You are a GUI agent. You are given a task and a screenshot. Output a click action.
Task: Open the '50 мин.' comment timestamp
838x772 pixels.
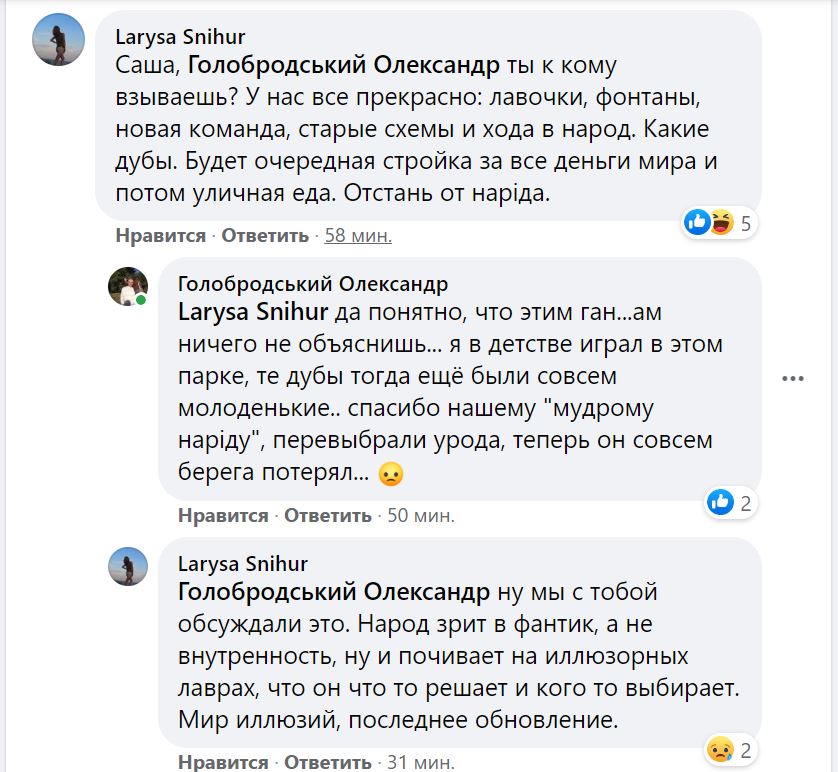click(x=420, y=516)
